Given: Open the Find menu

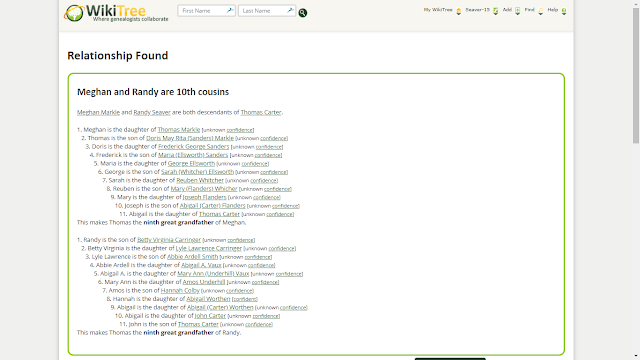Looking at the screenshot, I should point(529,10).
